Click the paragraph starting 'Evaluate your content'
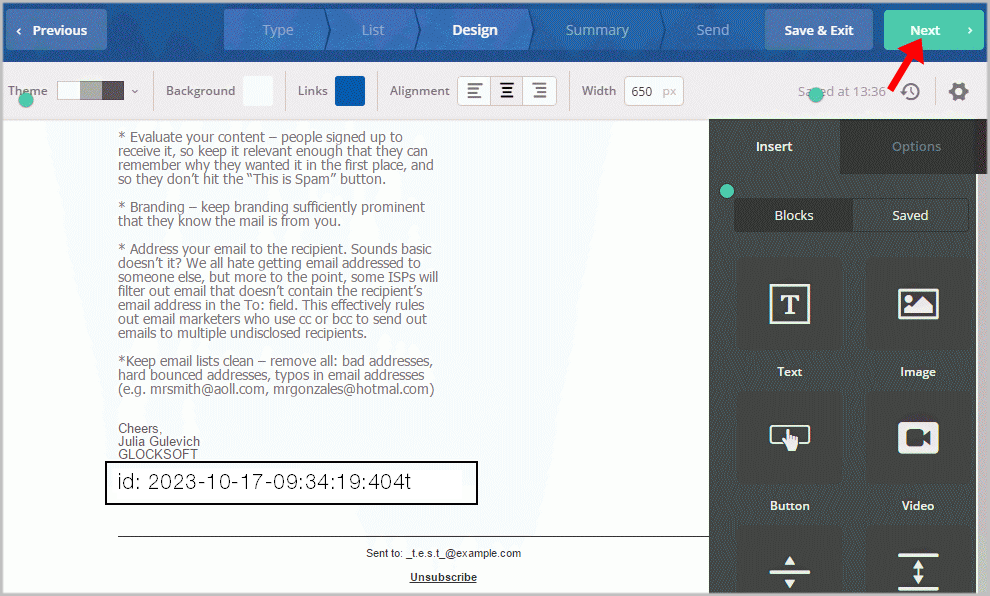 point(276,158)
